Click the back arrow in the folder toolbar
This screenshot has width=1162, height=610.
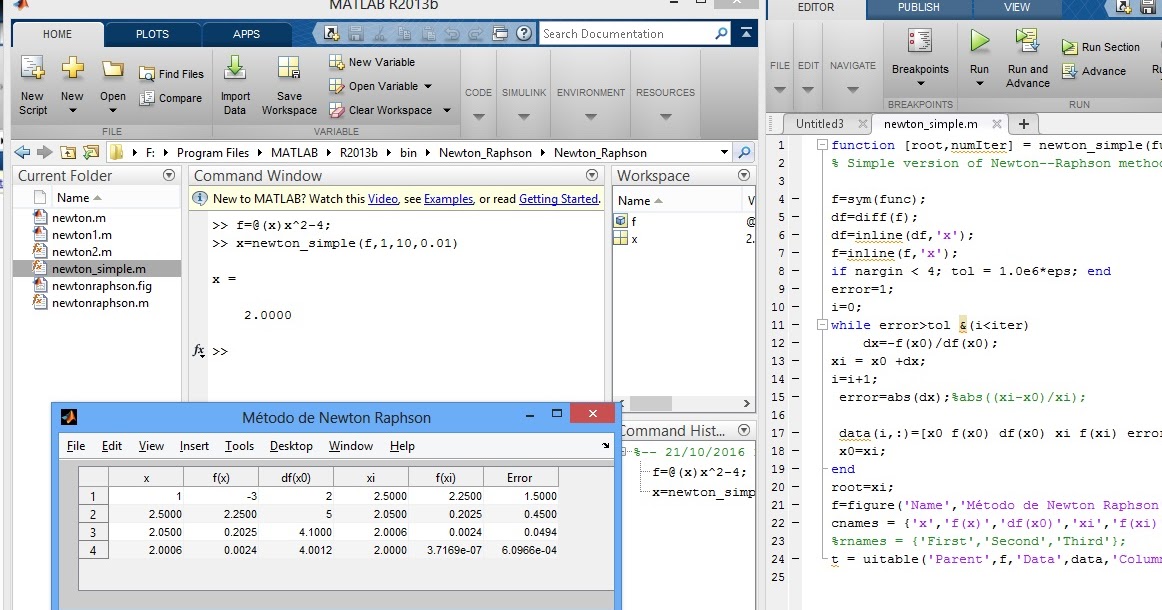(x=23, y=152)
